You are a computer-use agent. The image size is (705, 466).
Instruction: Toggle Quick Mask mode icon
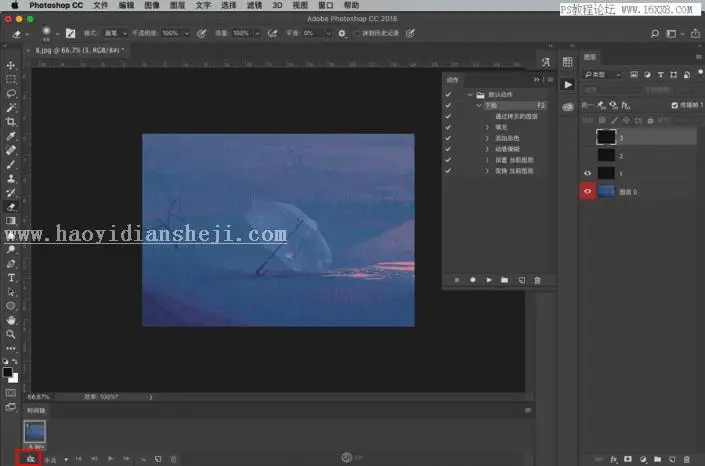[11, 393]
